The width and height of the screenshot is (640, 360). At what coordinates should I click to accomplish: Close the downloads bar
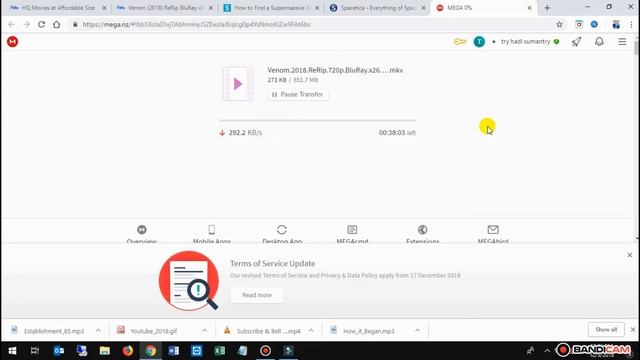[x=633, y=330]
